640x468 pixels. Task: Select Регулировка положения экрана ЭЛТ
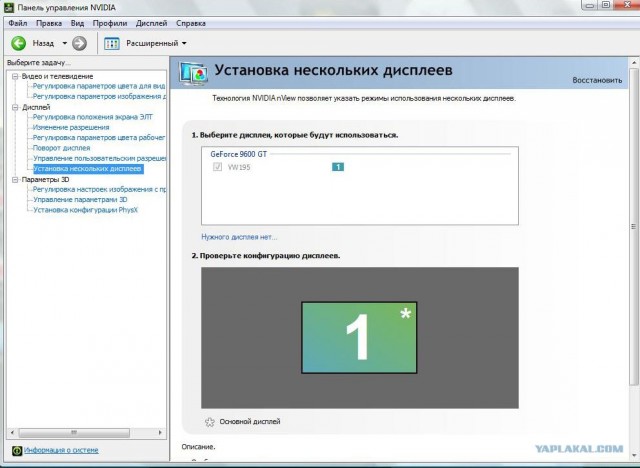[93, 117]
